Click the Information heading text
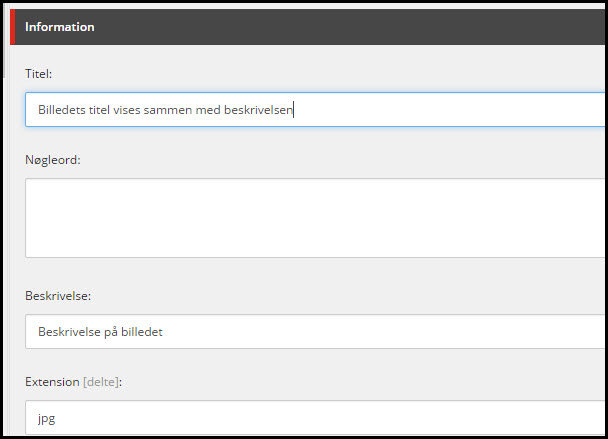608x439 pixels. 60,27
